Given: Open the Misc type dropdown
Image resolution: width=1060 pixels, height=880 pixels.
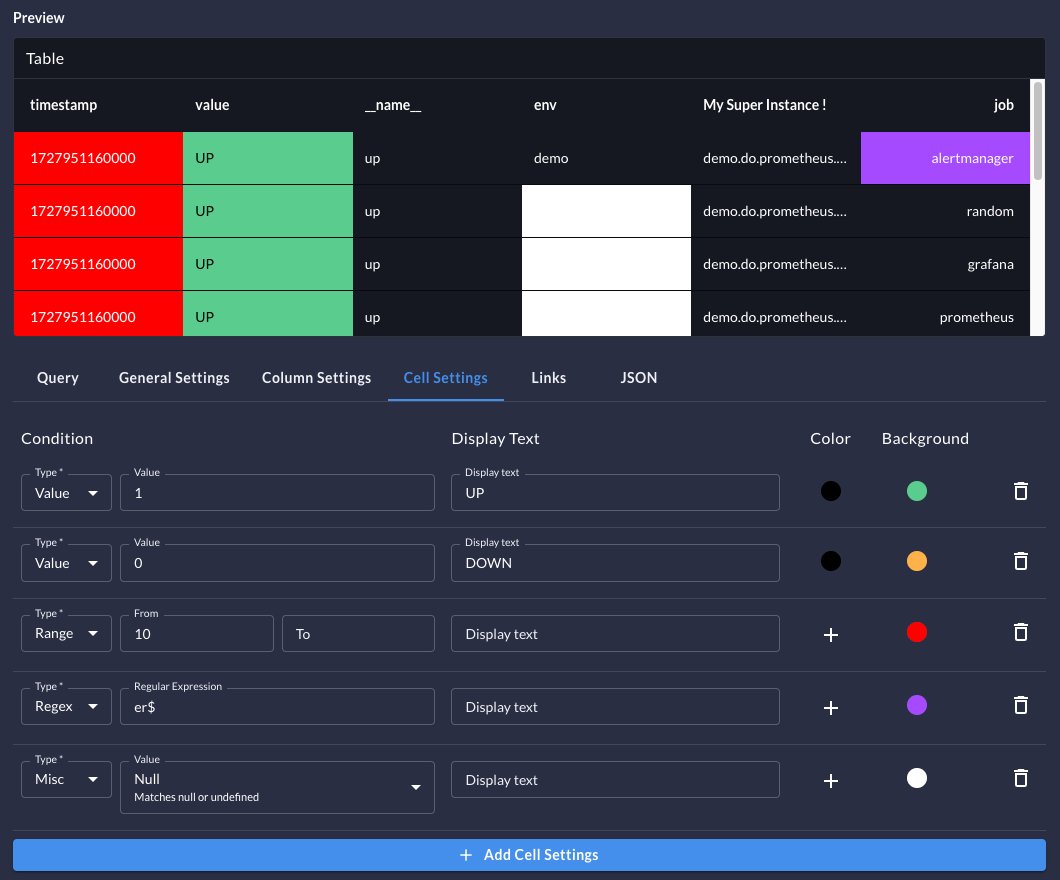Looking at the screenshot, I should click(66, 779).
